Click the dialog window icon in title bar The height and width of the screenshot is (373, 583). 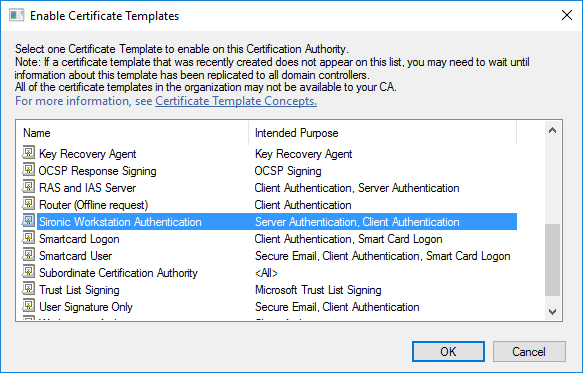(x=16, y=16)
